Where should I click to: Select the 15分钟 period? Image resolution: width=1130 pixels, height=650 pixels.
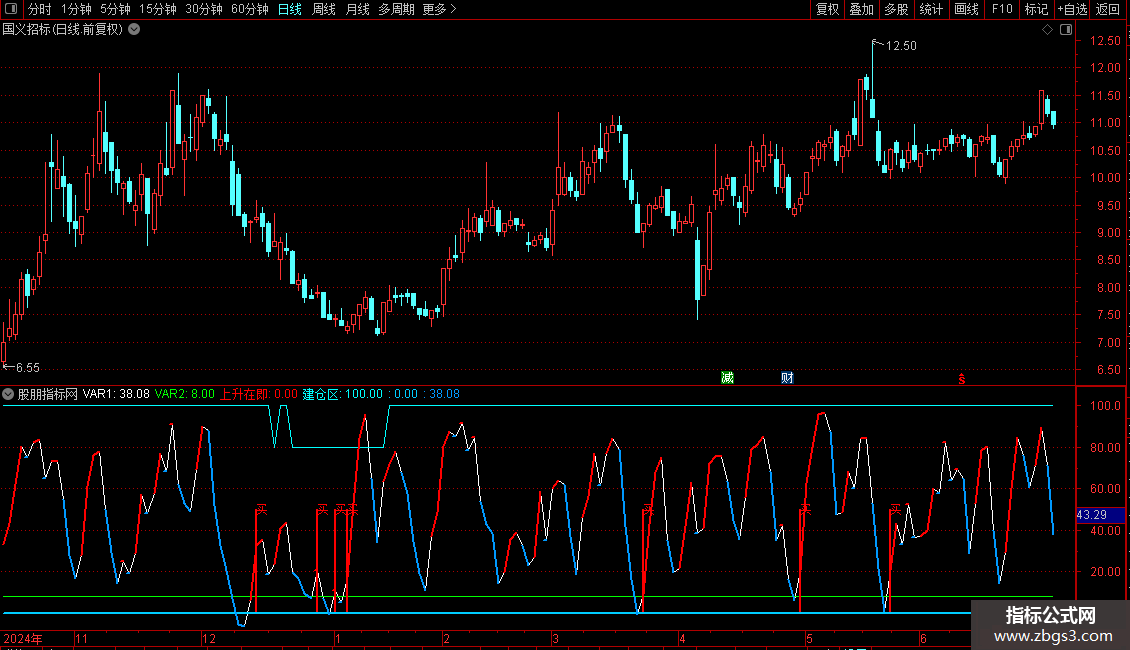pos(157,9)
